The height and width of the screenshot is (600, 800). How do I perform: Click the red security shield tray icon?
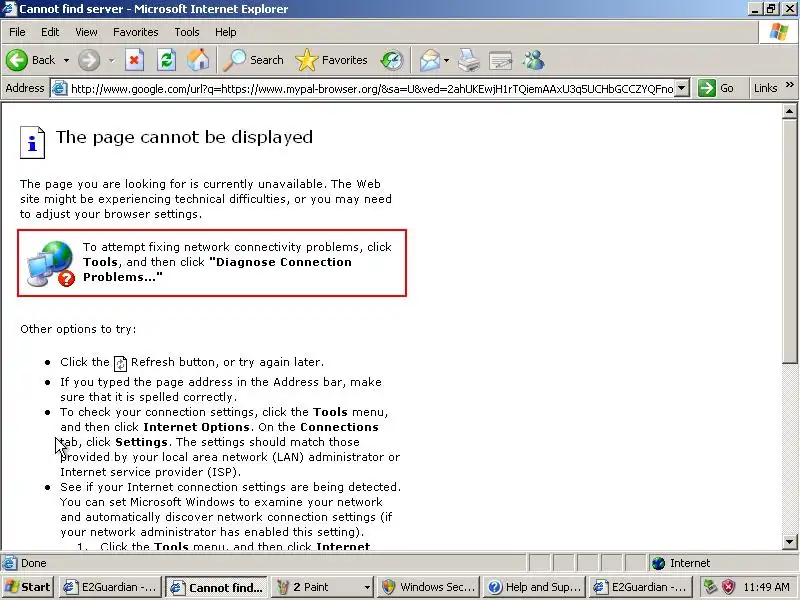point(729,587)
